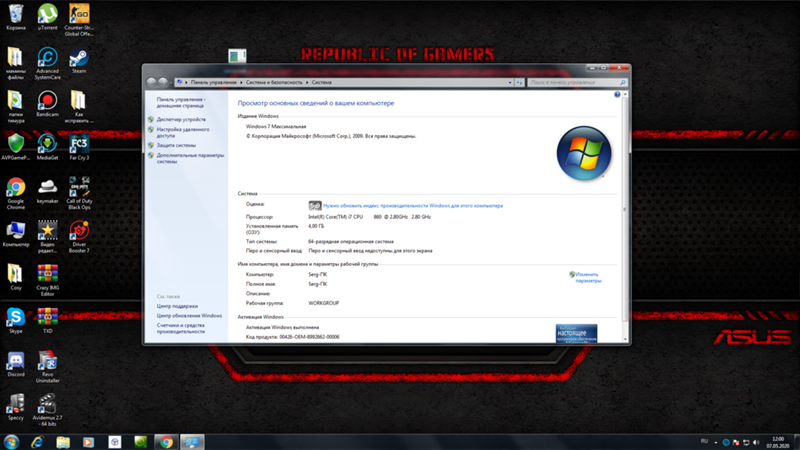Click the update performance index link
Screen dimensions: 800x450
tap(413, 206)
